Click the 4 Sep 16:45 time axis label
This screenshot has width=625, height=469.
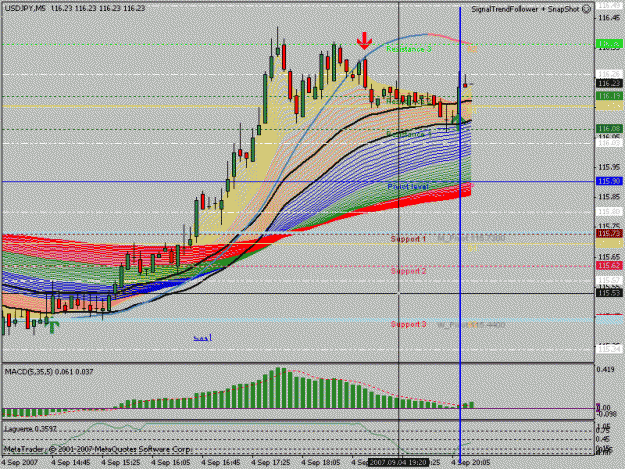220,463
